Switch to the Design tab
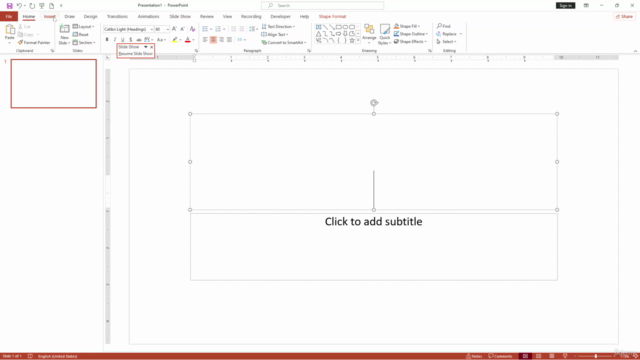The image size is (640, 360). [91, 16]
